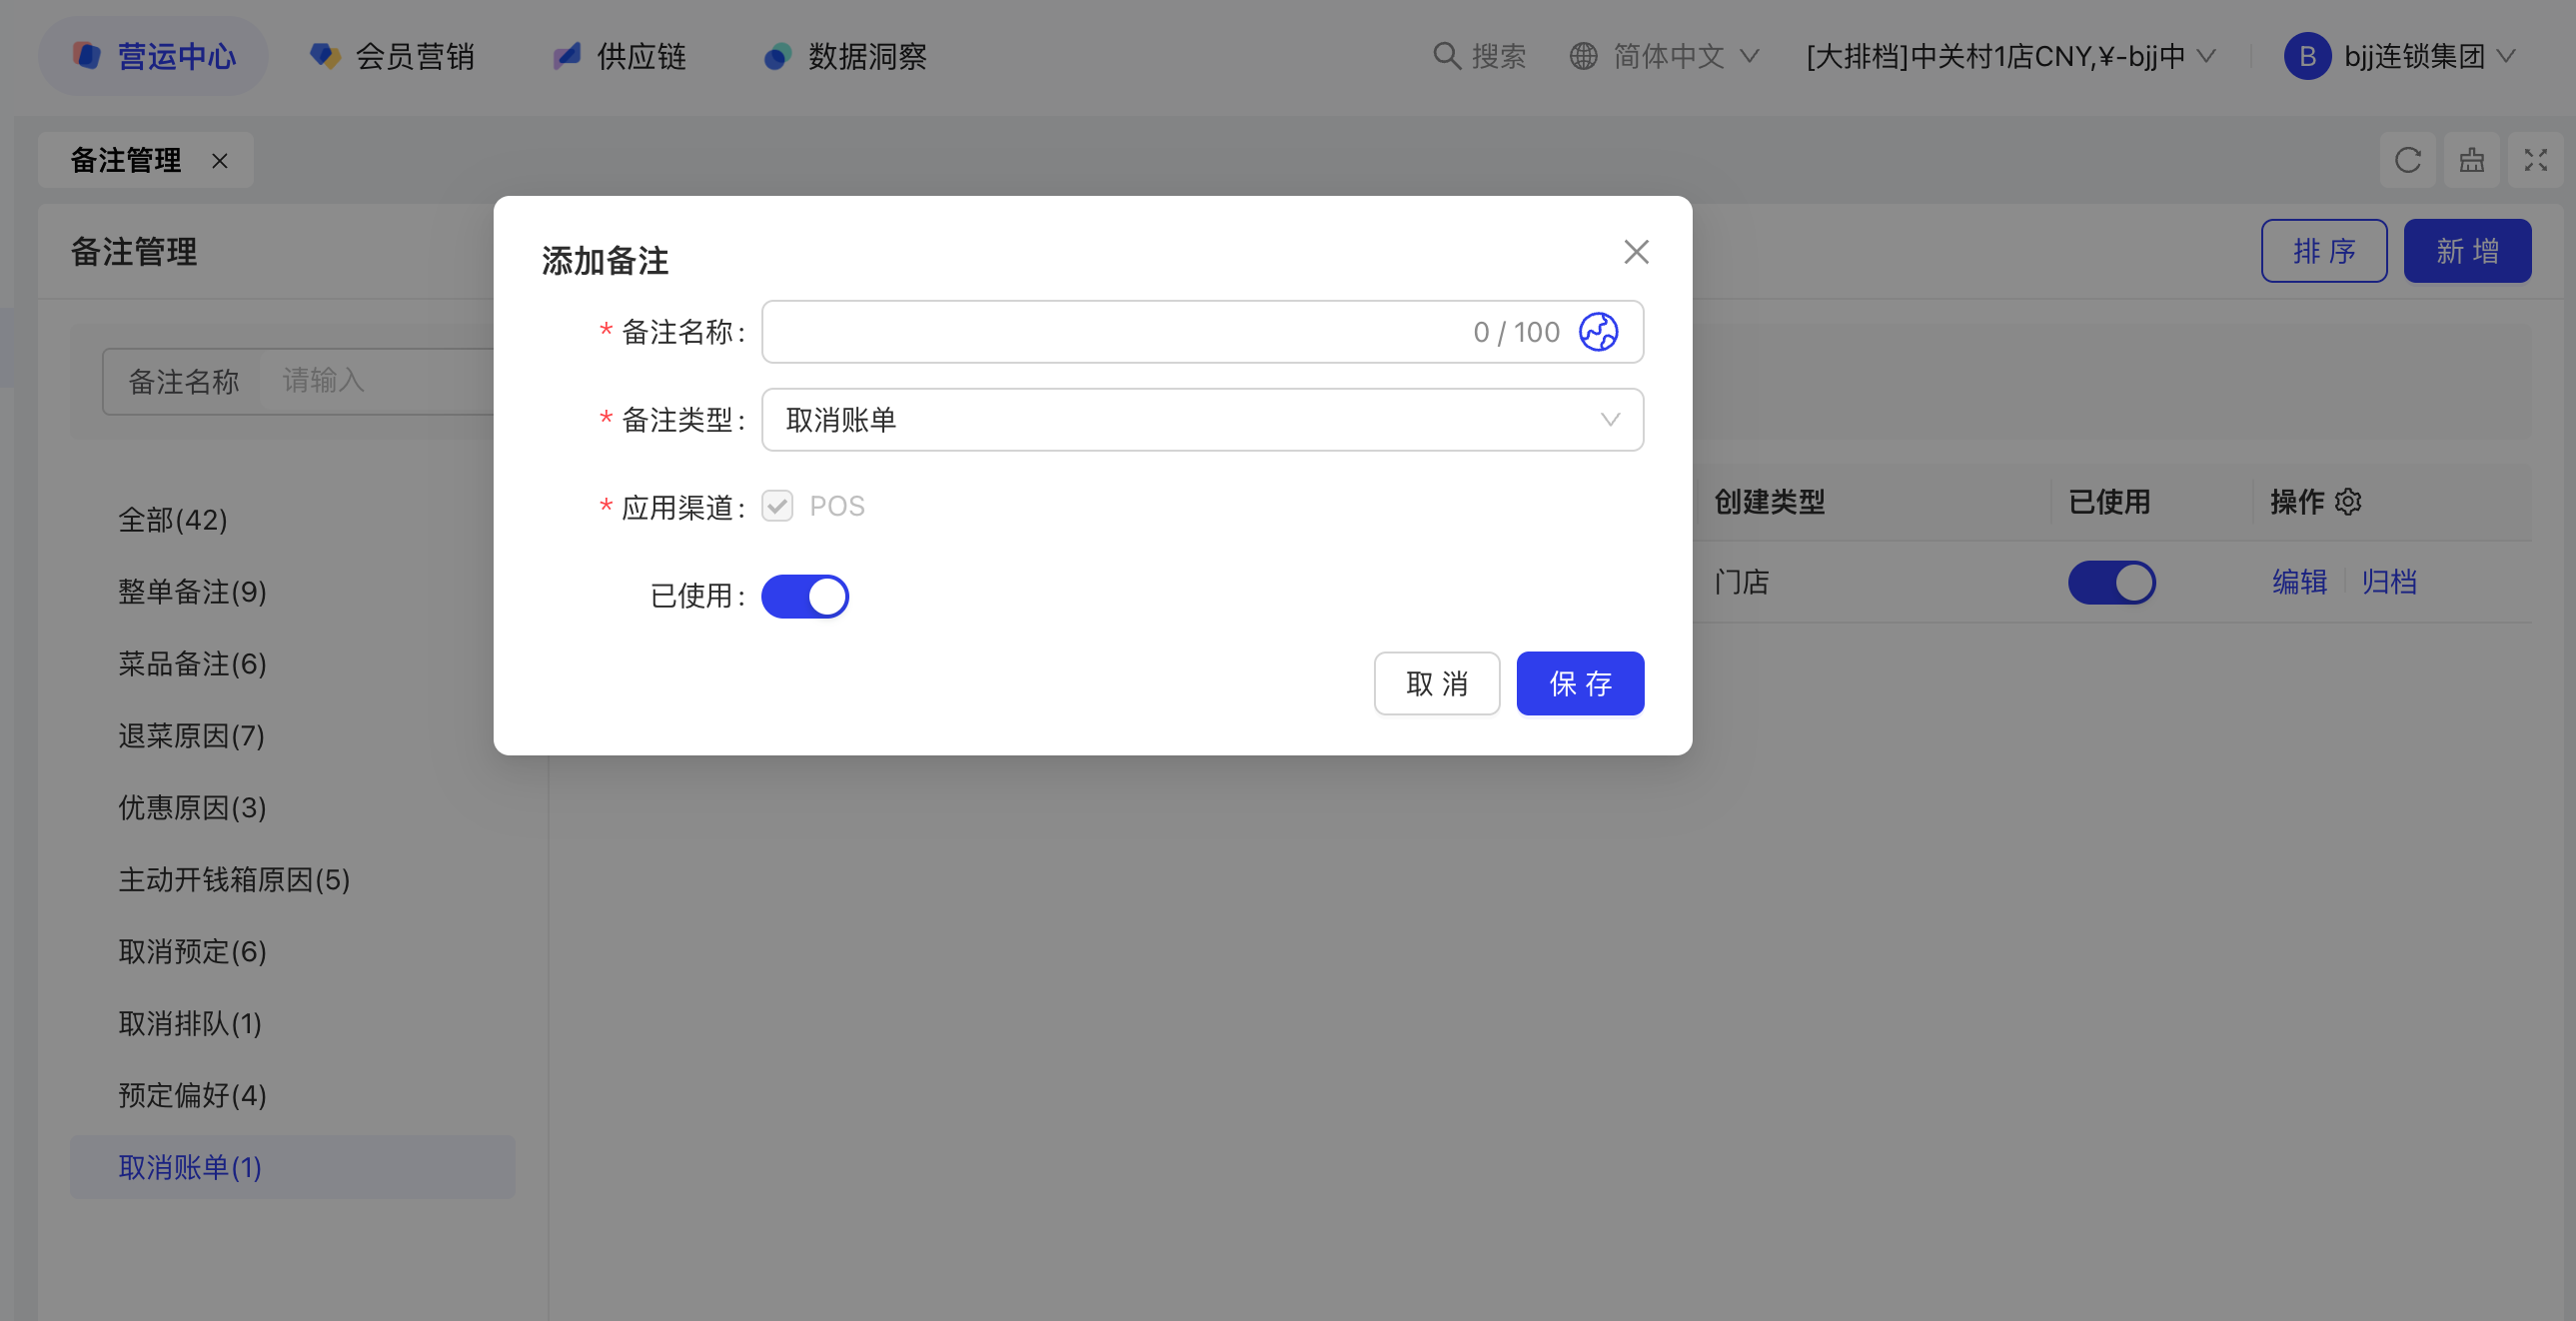Click the 取消 button
This screenshot has width=2576, height=1321.
(1436, 684)
